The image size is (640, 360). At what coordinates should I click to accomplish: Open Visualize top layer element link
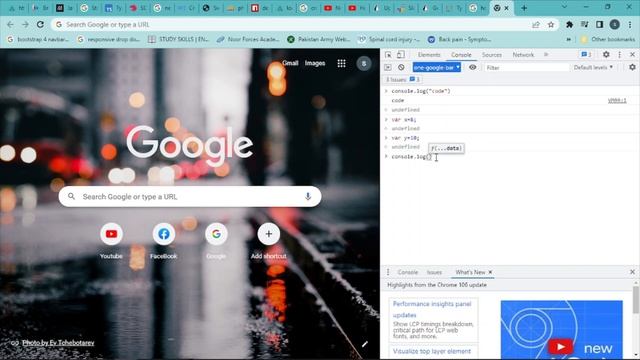point(432,351)
